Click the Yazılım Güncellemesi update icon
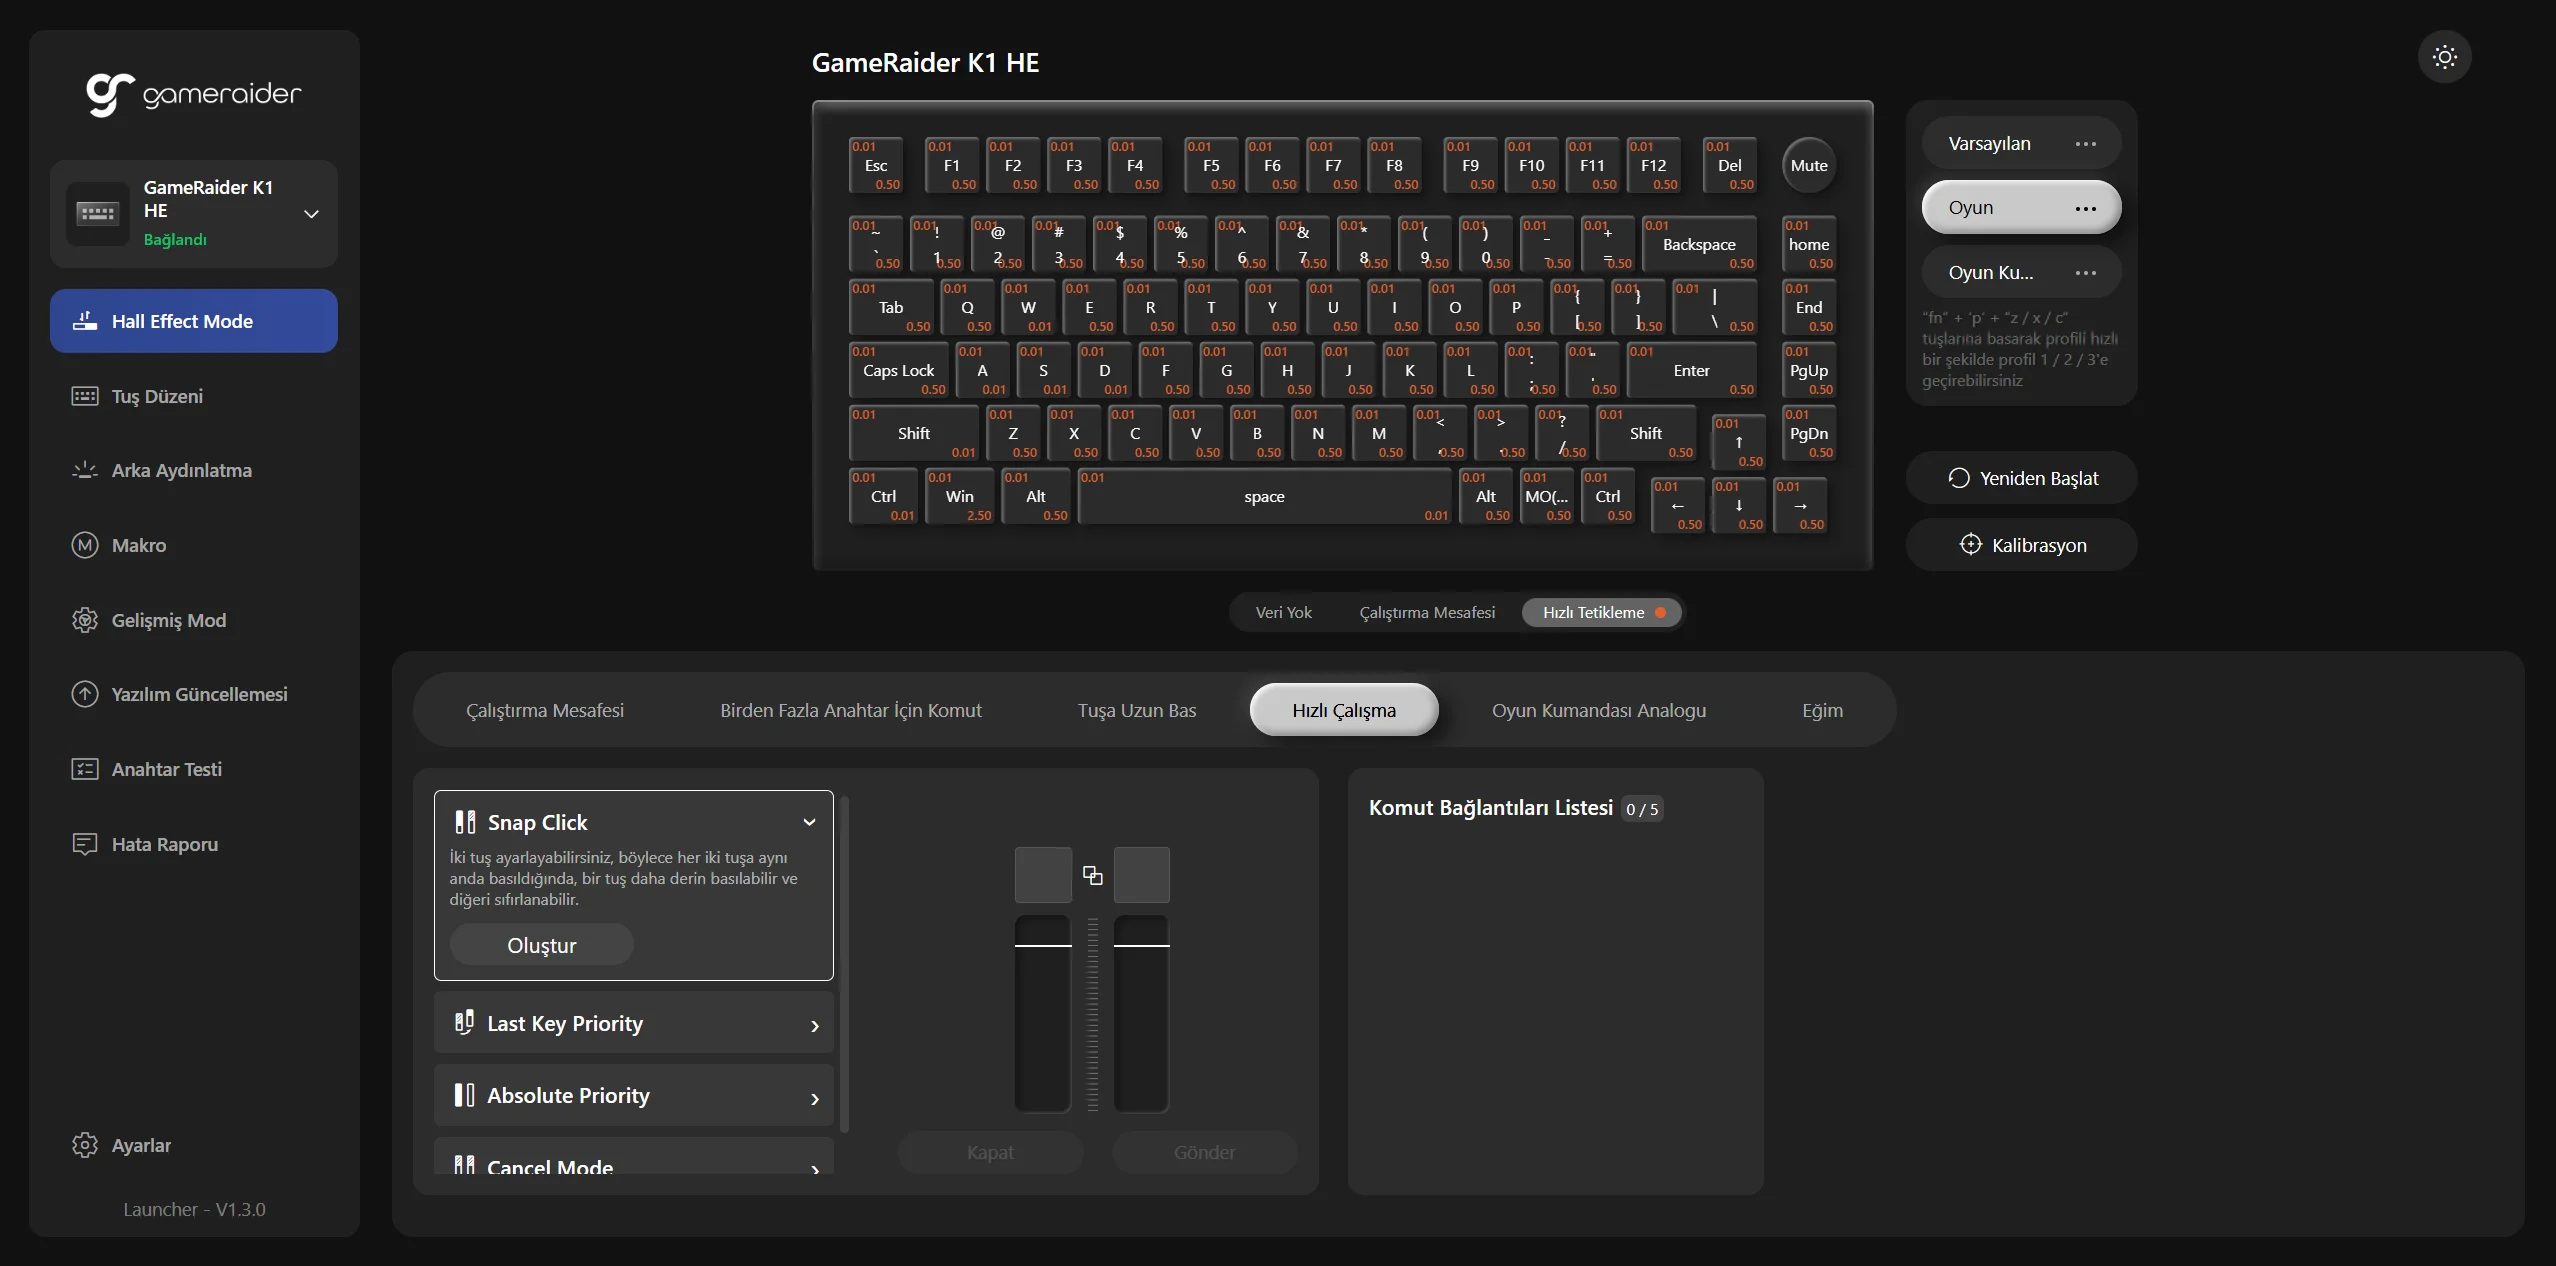This screenshot has height=1266, width=2556. [85, 694]
